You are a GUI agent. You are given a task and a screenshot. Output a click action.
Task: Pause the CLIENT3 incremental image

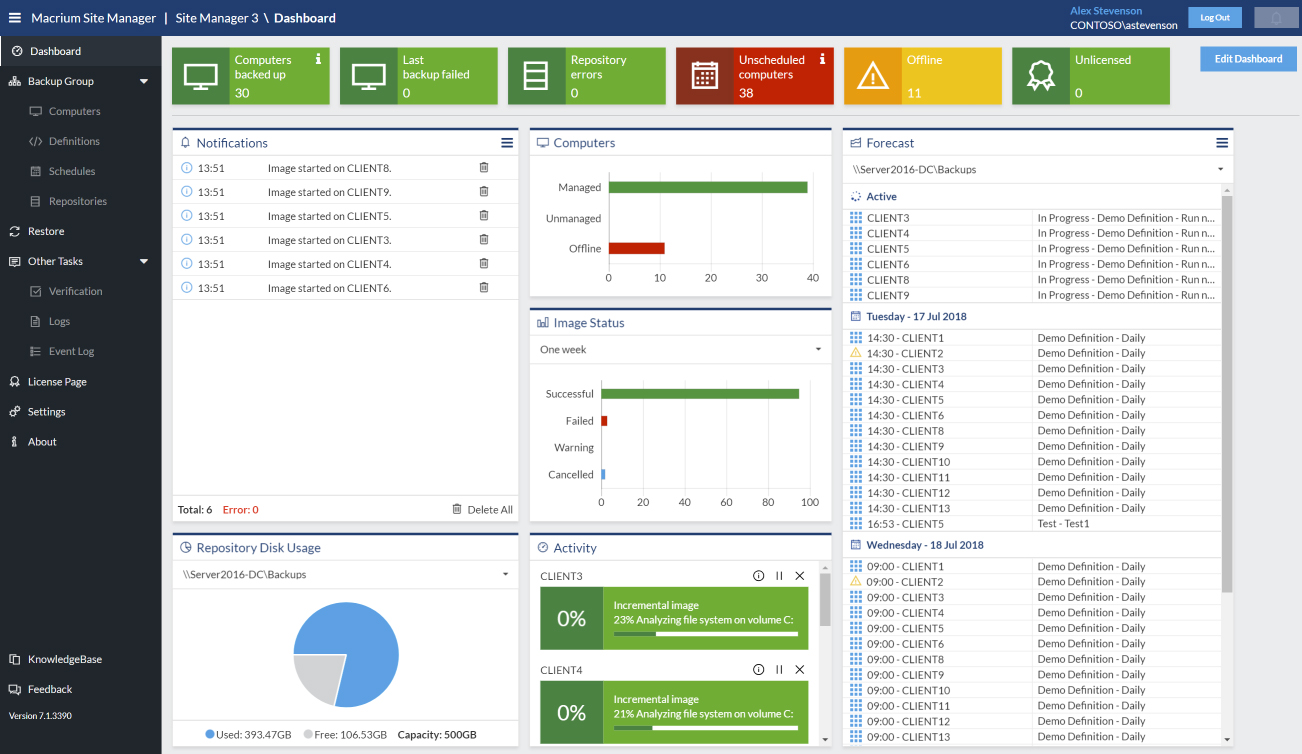coord(779,576)
